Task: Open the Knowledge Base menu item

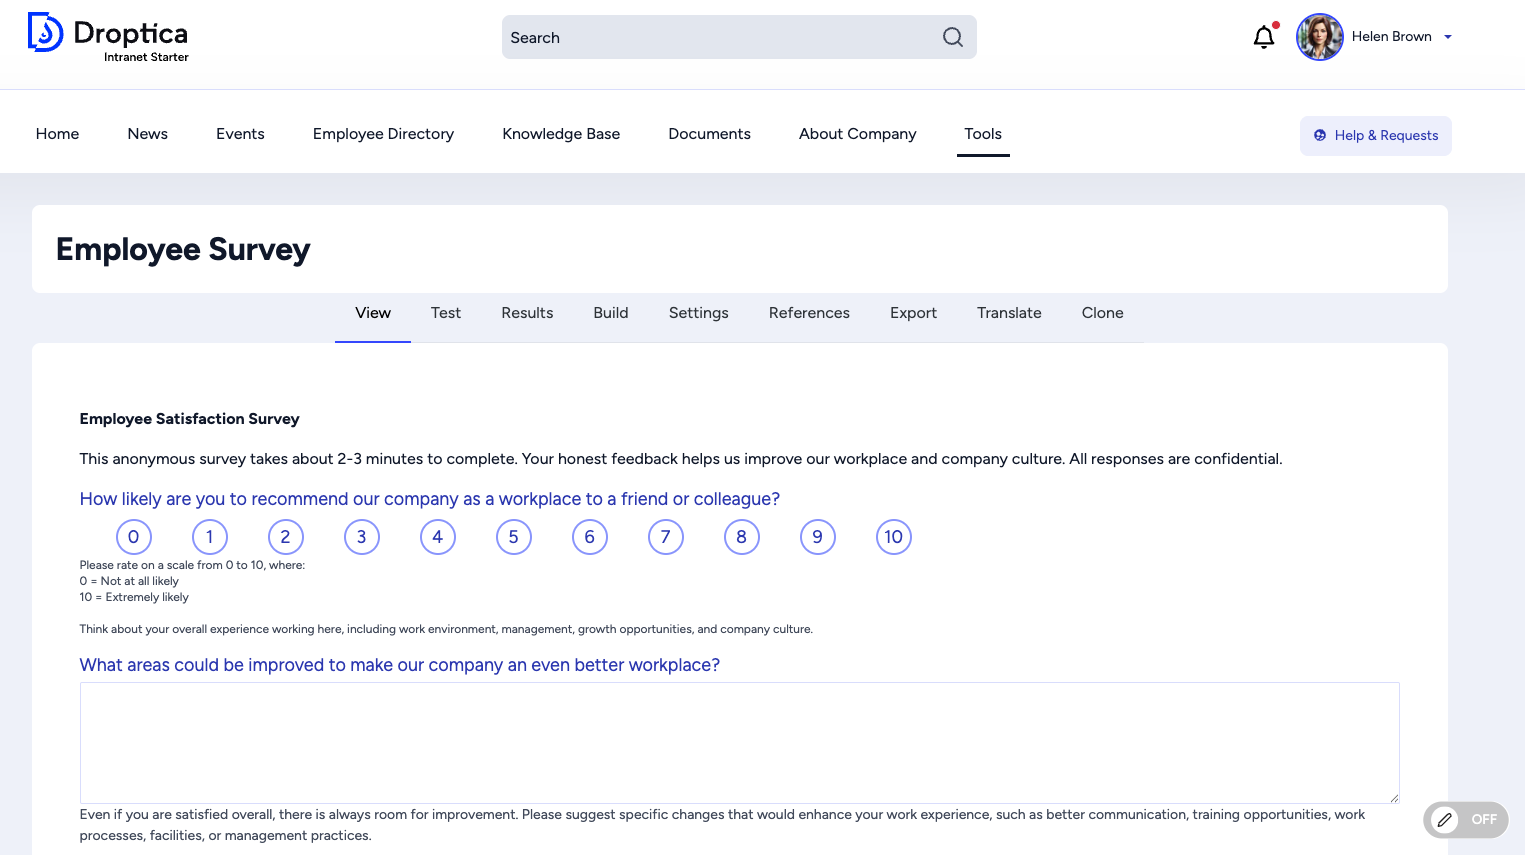Action: (x=561, y=134)
